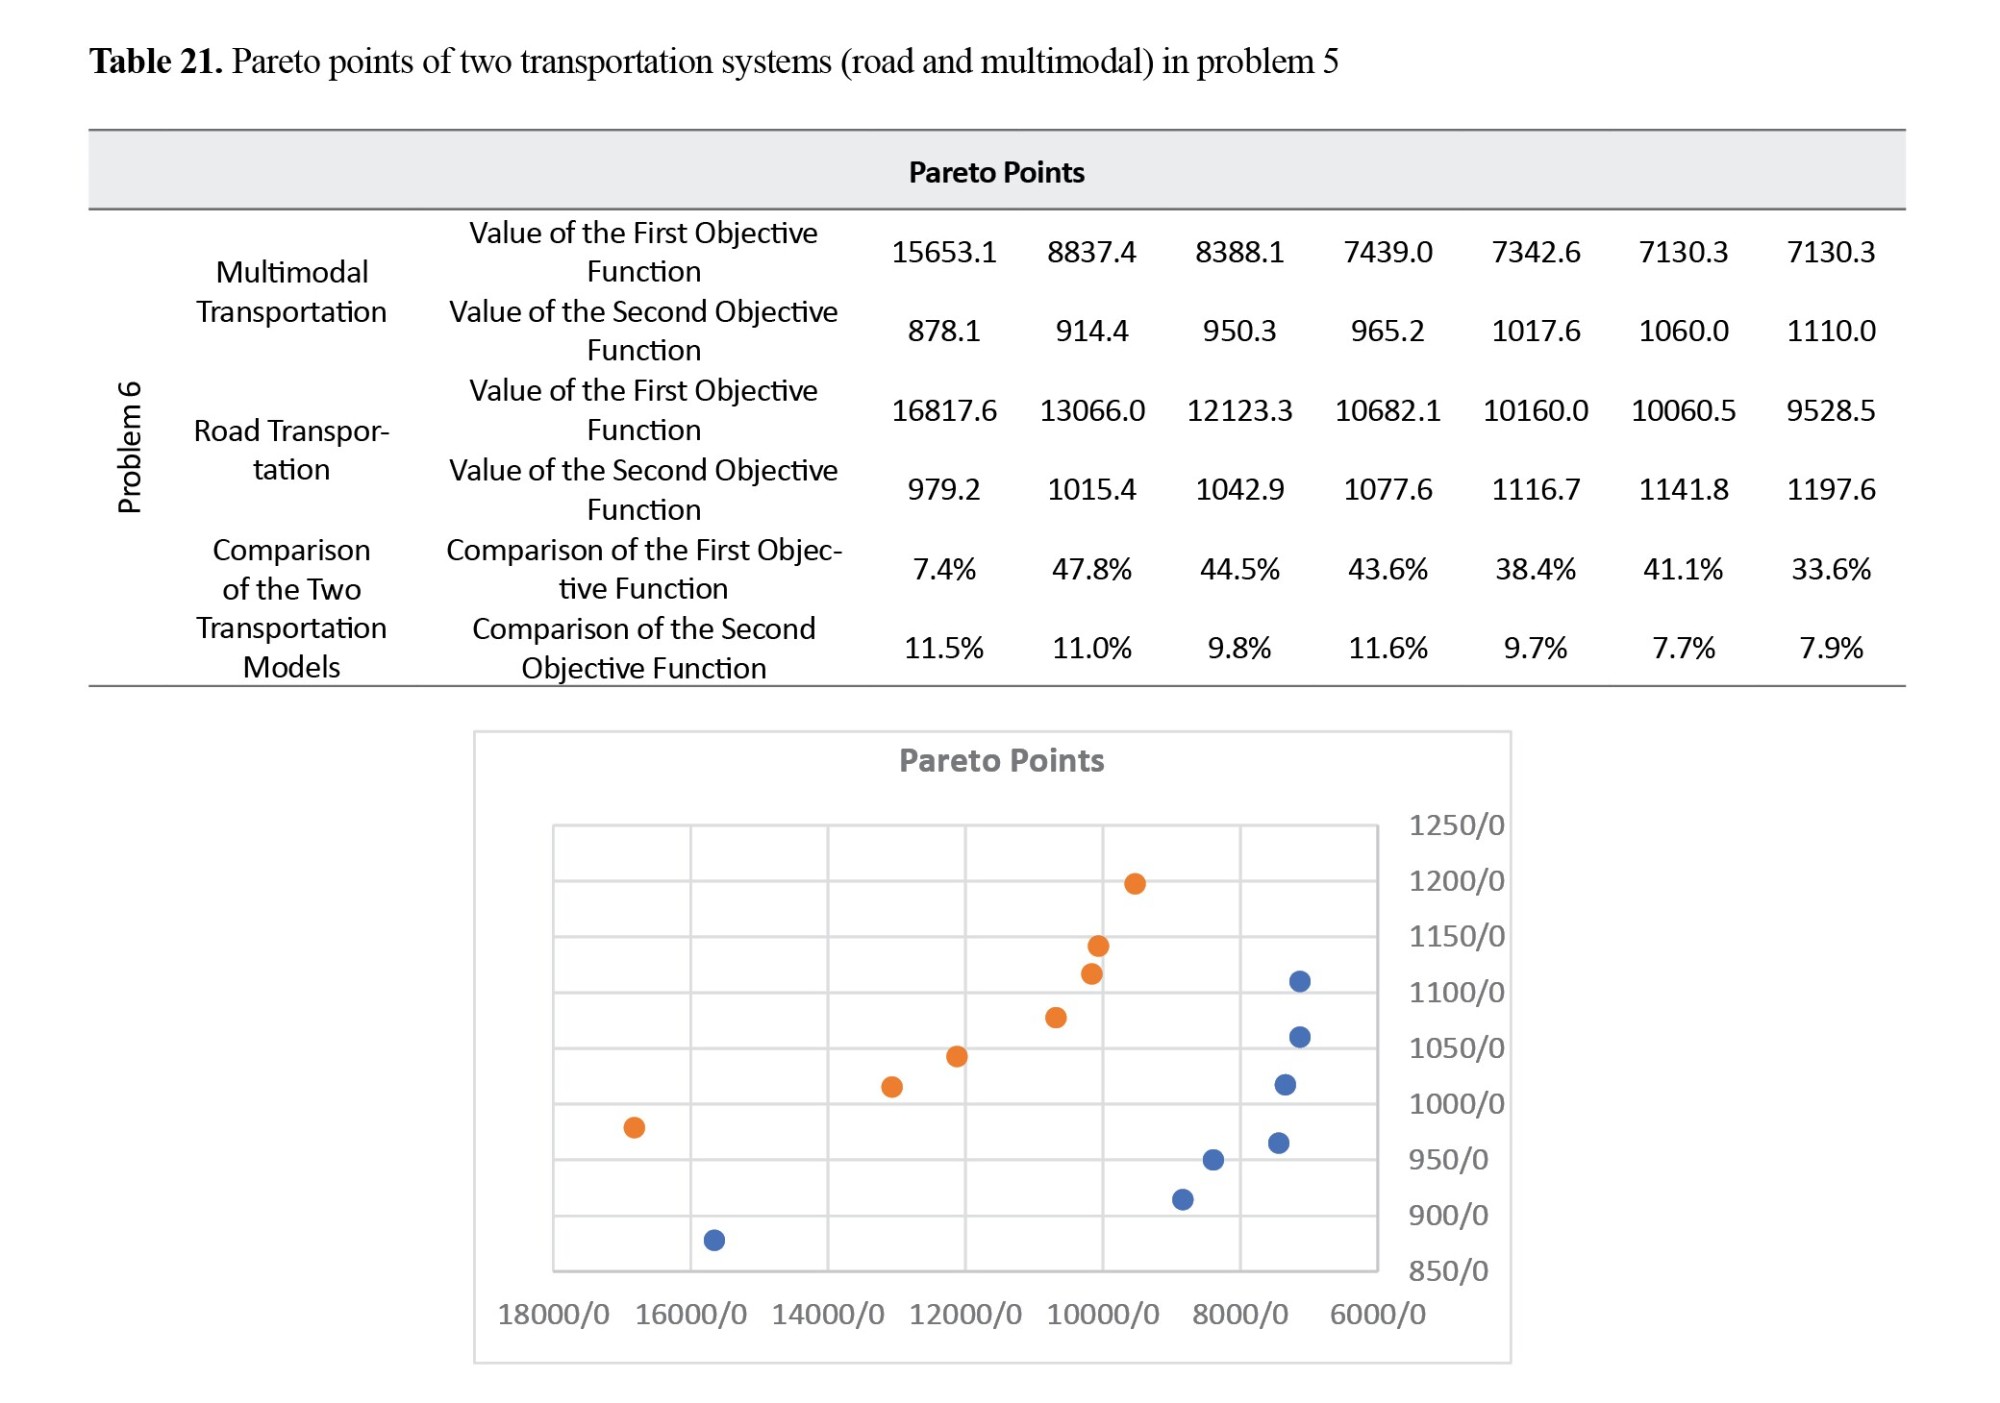
Task: Click the Multimodal Transportation row label
Action: point(291,291)
